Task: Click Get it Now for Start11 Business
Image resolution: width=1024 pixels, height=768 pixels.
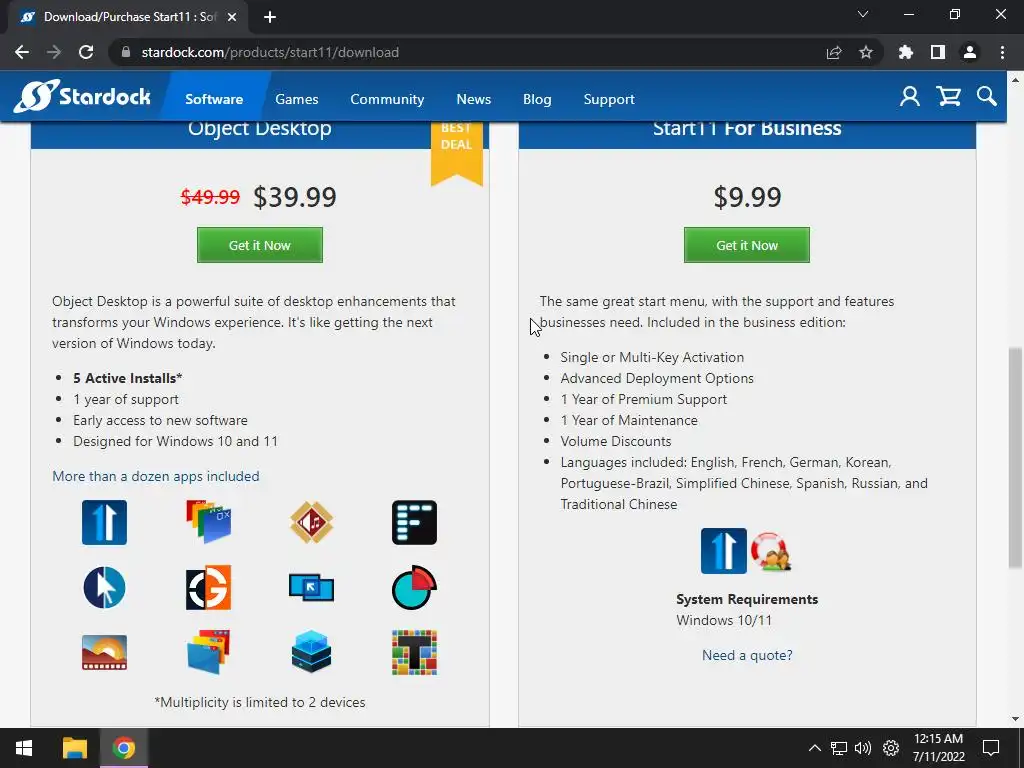Action: click(x=746, y=245)
